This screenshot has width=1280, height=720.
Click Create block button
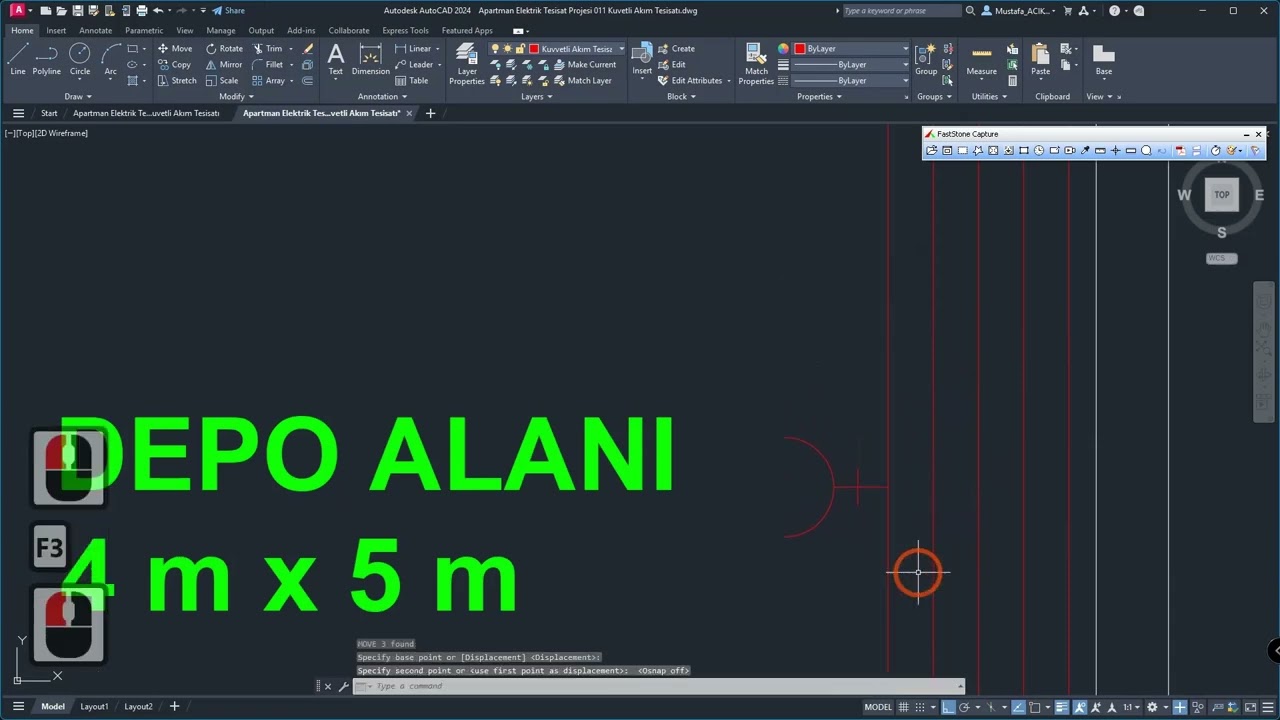point(676,48)
